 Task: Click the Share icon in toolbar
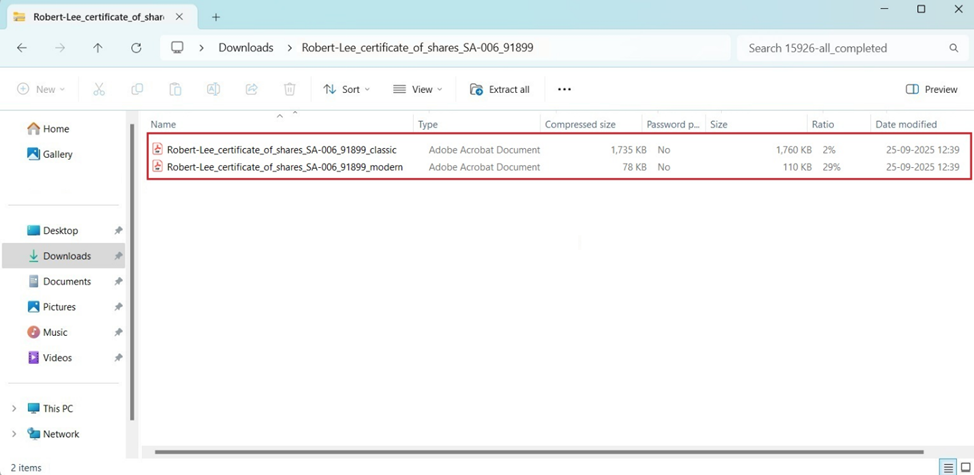tap(252, 89)
